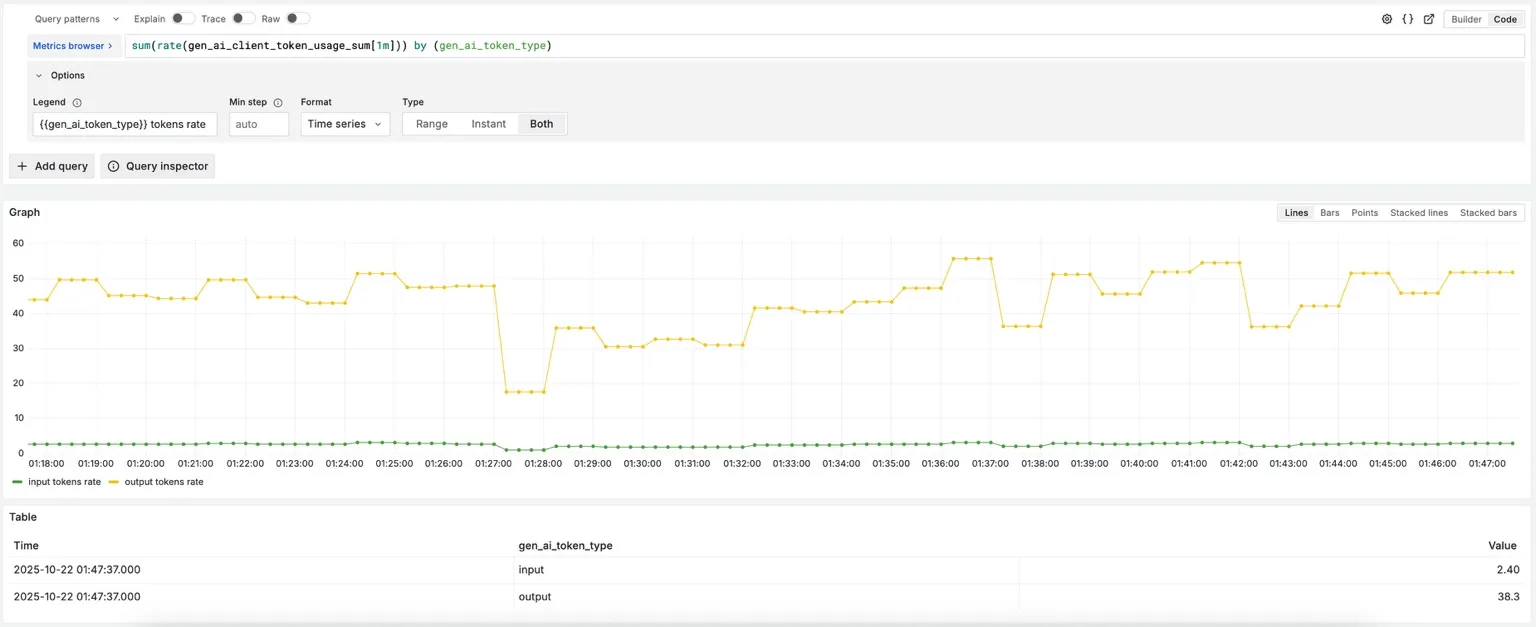The image size is (1536, 627).
Task: Turn on the Trace toggle
Action: pos(238,18)
